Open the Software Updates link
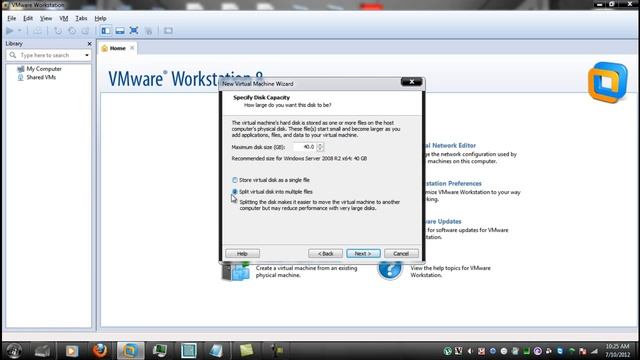The height and width of the screenshot is (360, 640). [x=443, y=221]
